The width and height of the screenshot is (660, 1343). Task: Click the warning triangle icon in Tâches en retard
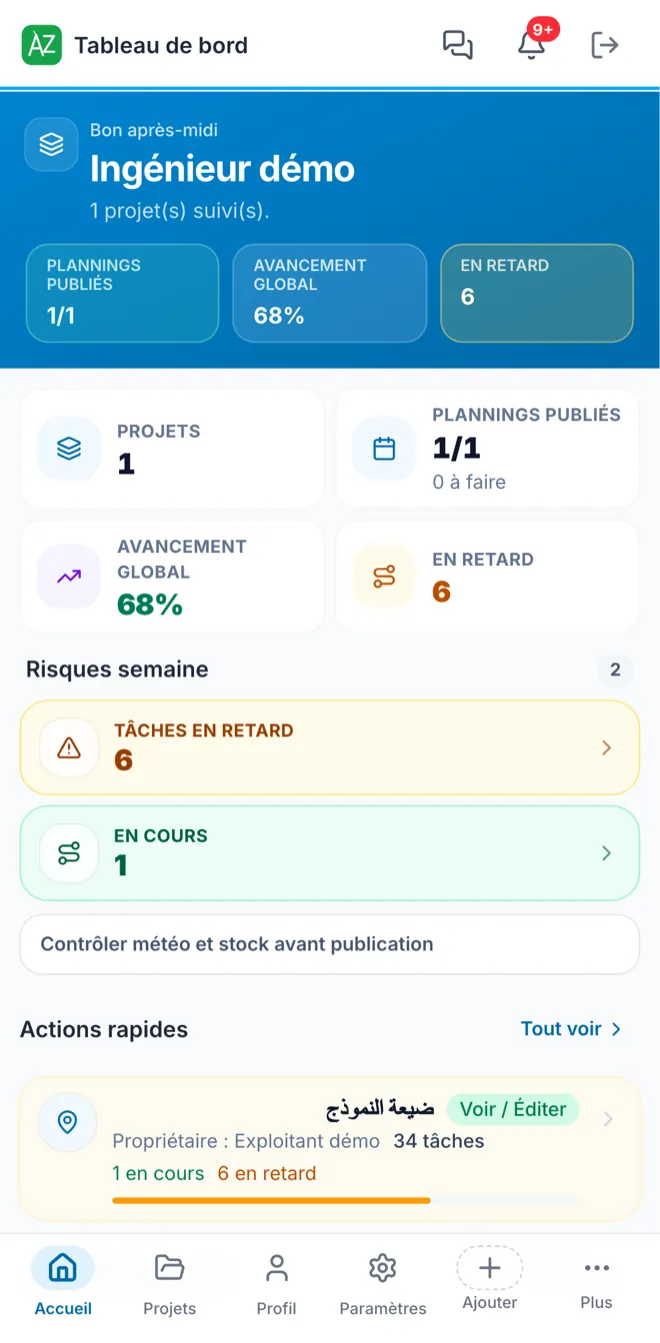point(69,747)
